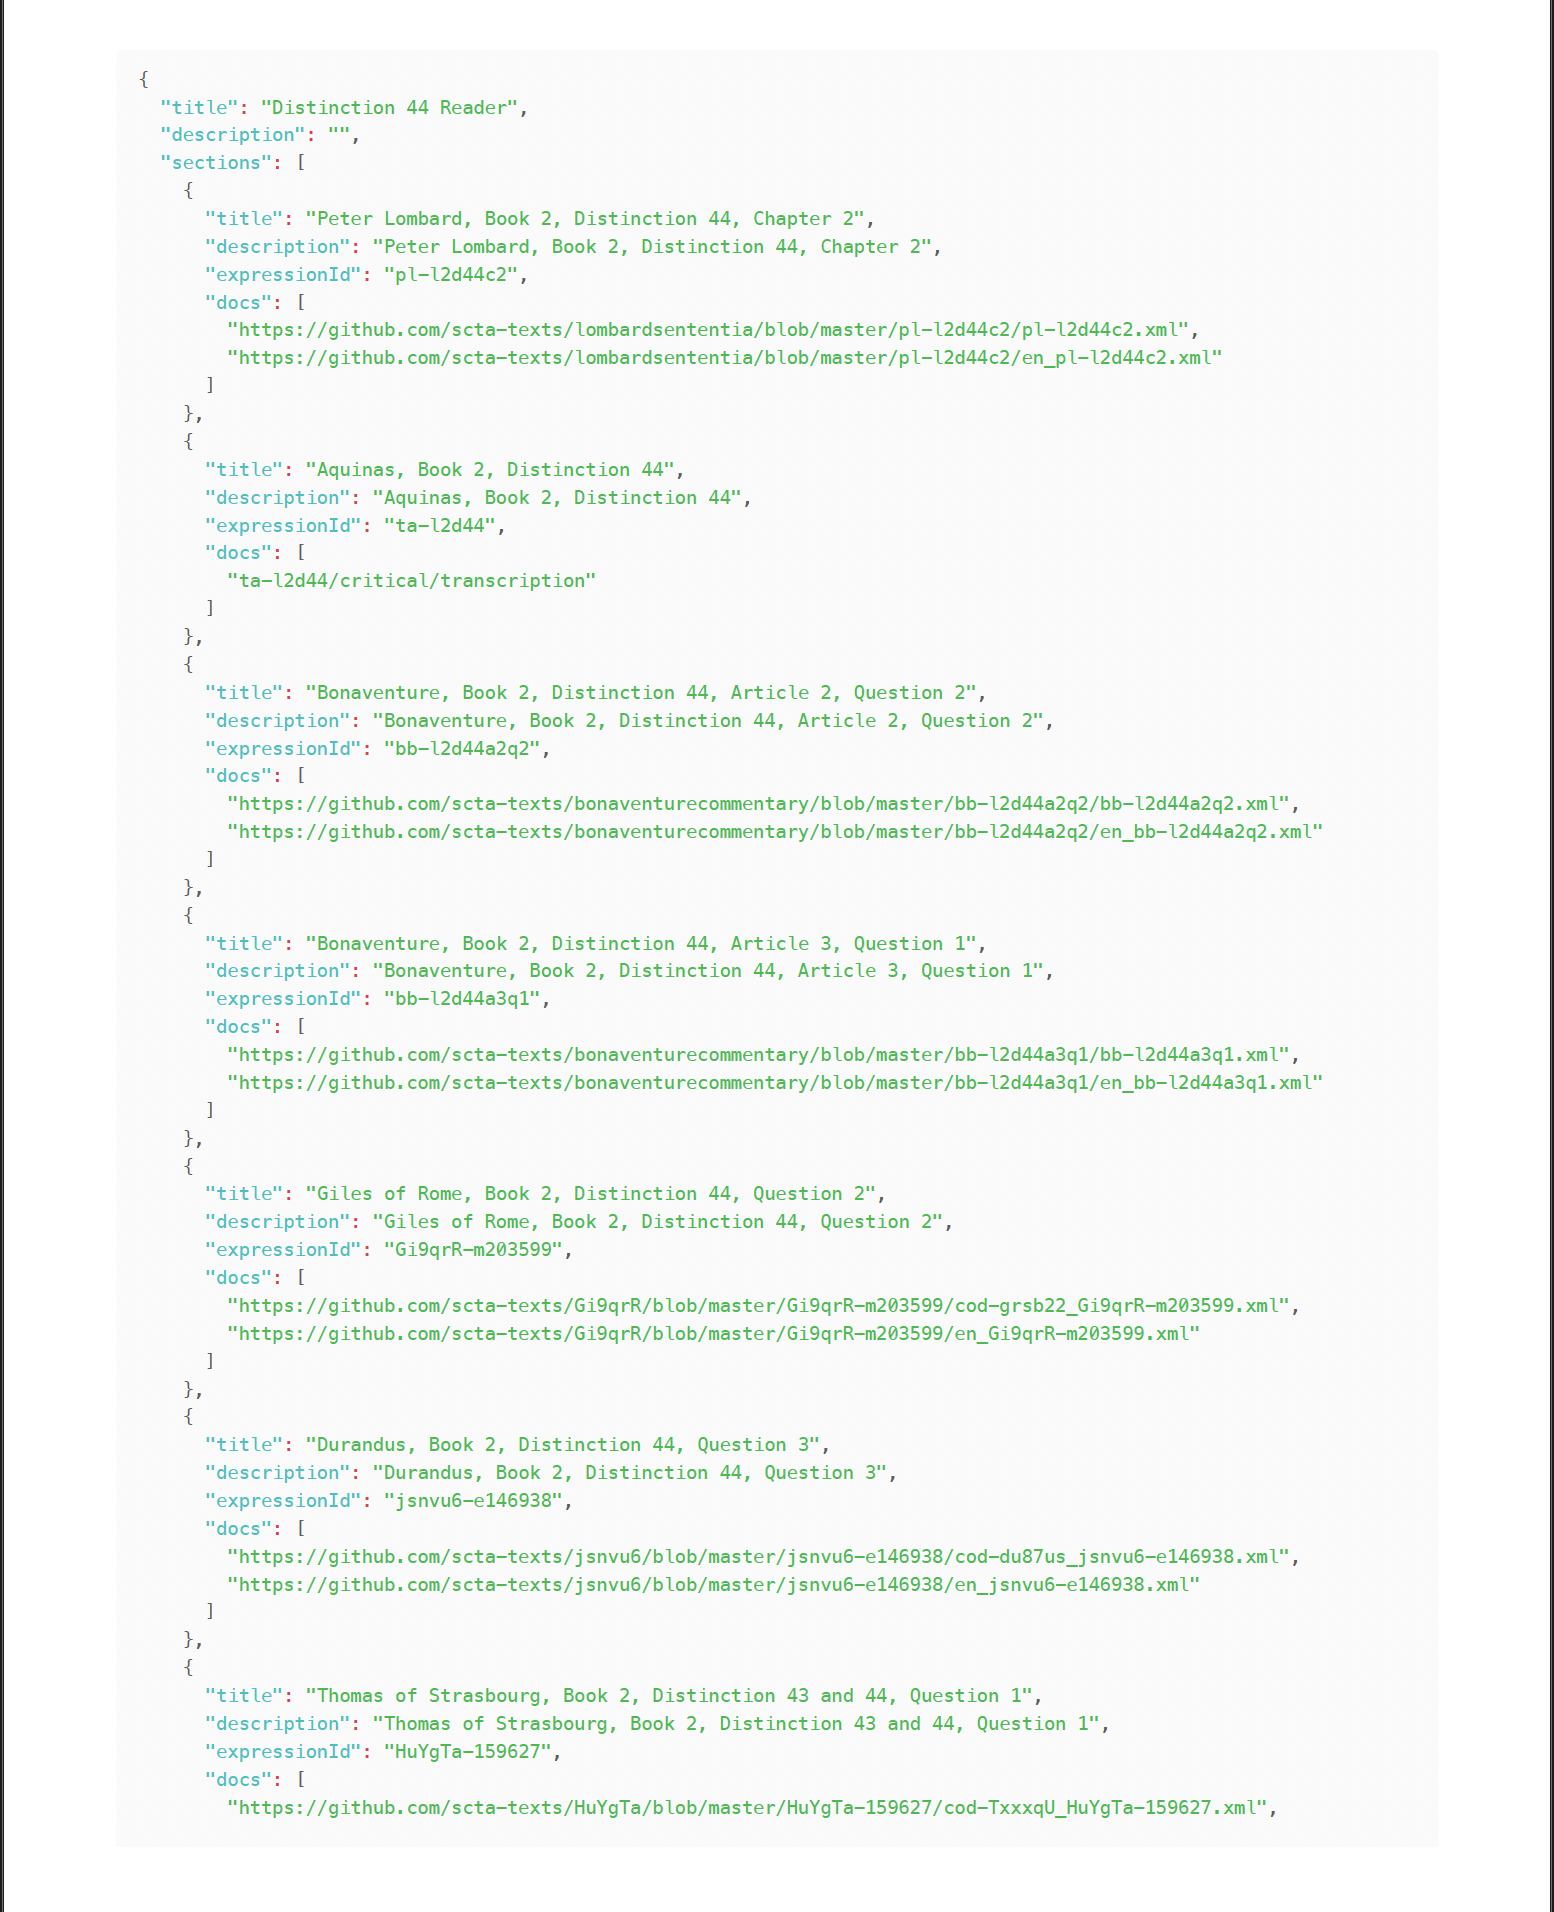
Task: Click the title "Bonaventure, Book 2, Distinction 44, Article 2, Question 2"
Action: point(641,693)
